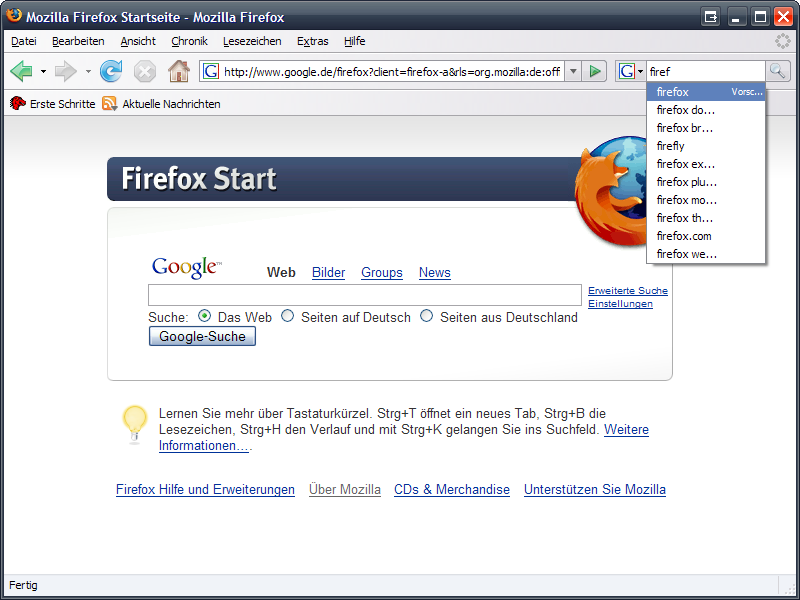This screenshot has width=800, height=600.
Task: Click the Erste Schritte bookmark icon
Action: 18,104
